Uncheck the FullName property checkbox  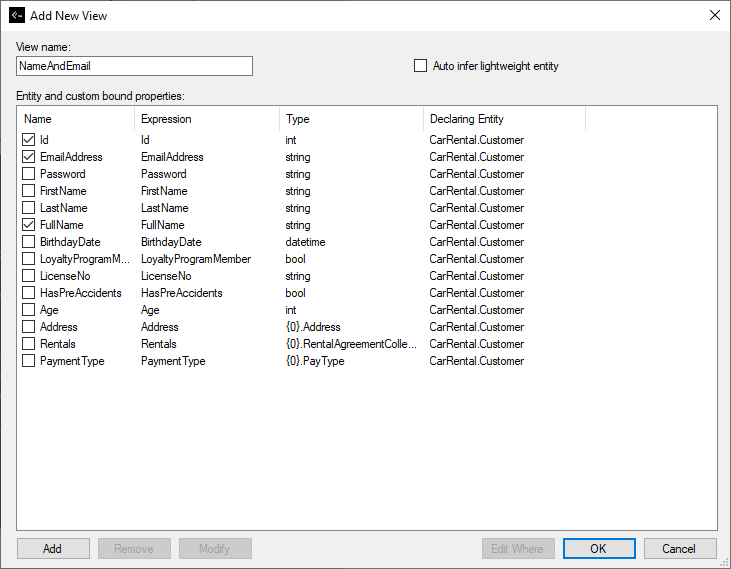tap(28, 225)
